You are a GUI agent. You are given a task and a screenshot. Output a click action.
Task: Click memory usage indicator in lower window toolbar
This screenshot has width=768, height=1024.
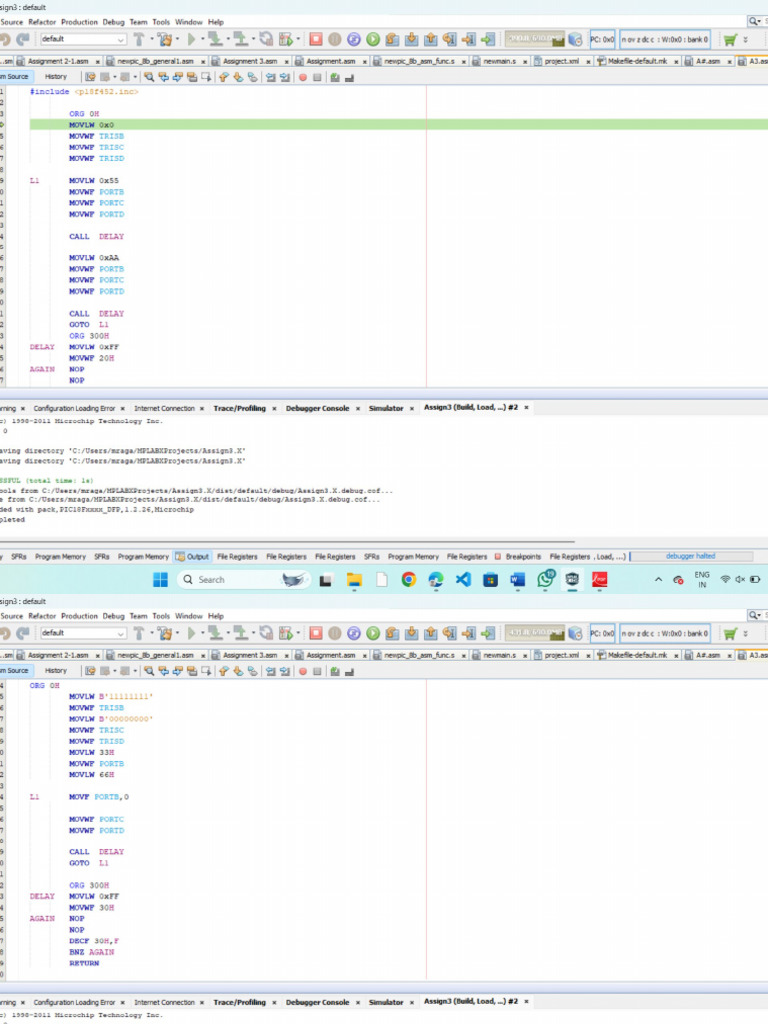535,633
